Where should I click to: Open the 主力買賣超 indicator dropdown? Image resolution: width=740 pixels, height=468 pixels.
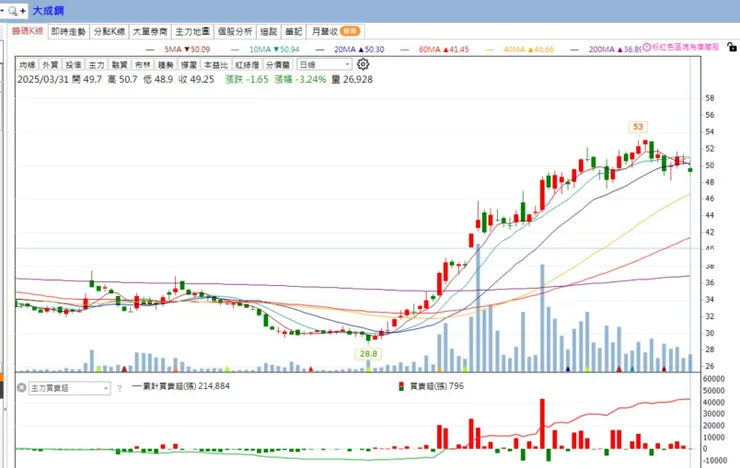point(69,388)
